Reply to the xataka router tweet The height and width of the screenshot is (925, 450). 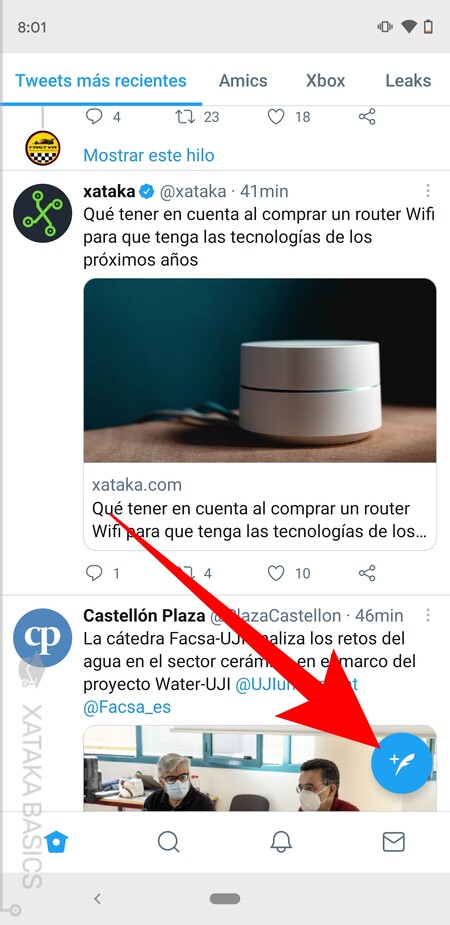94,572
